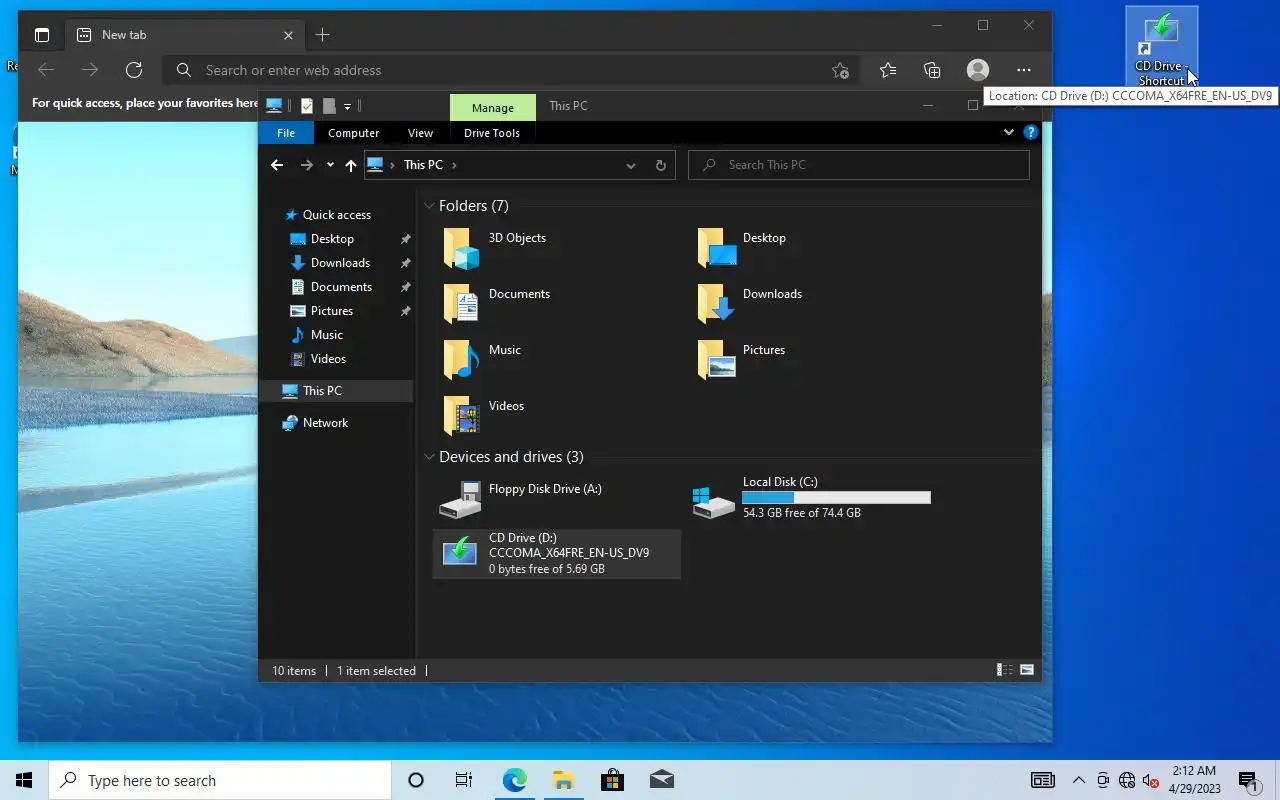Click the taskbar search box
Image resolution: width=1280 pixels, height=800 pixels.
click(x=220, y=780)
